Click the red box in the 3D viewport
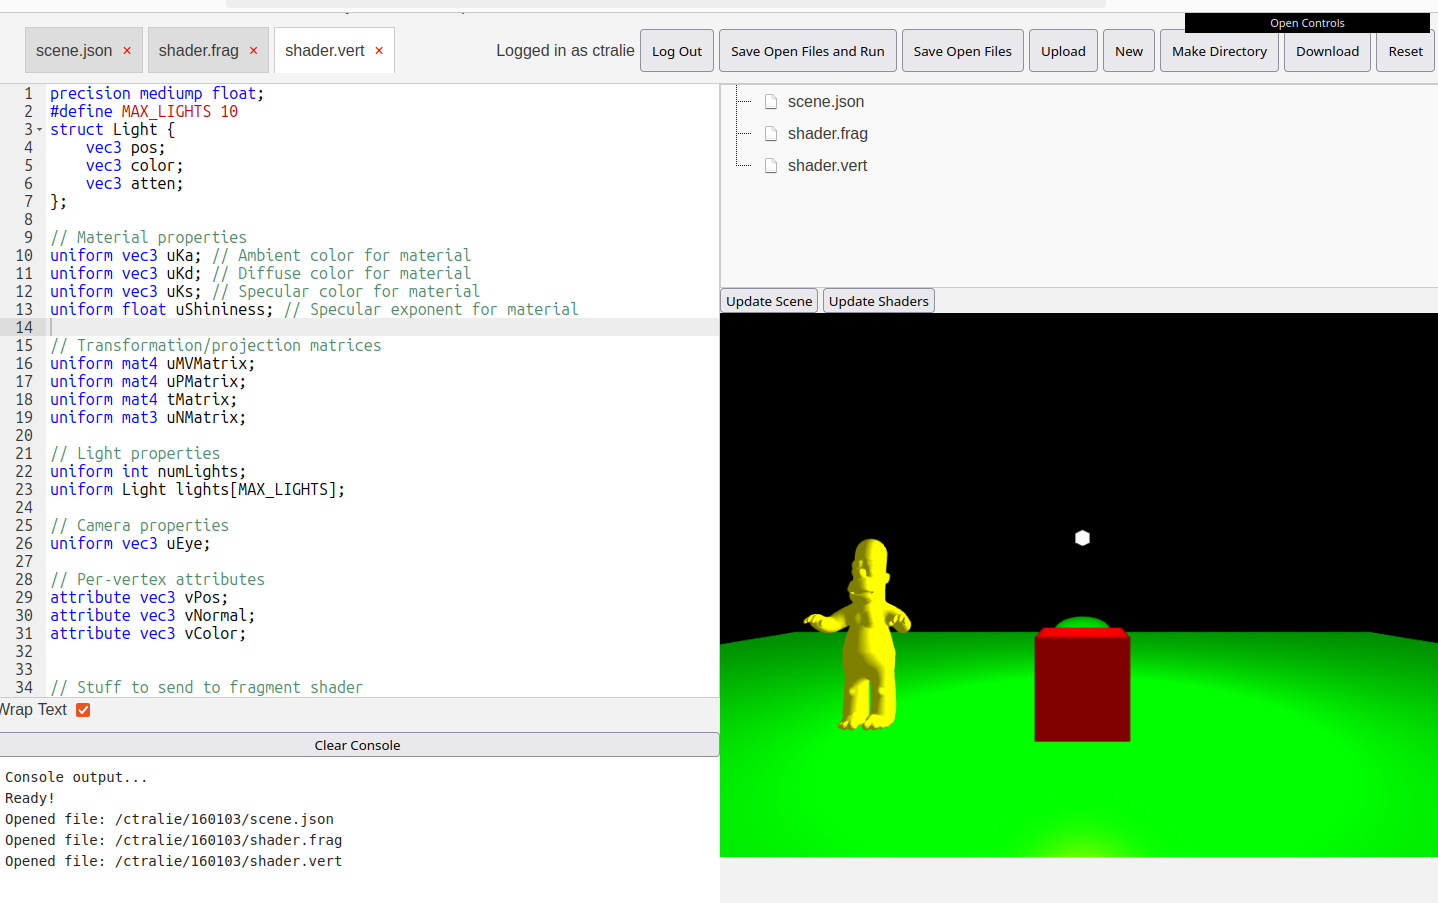 1082,685
